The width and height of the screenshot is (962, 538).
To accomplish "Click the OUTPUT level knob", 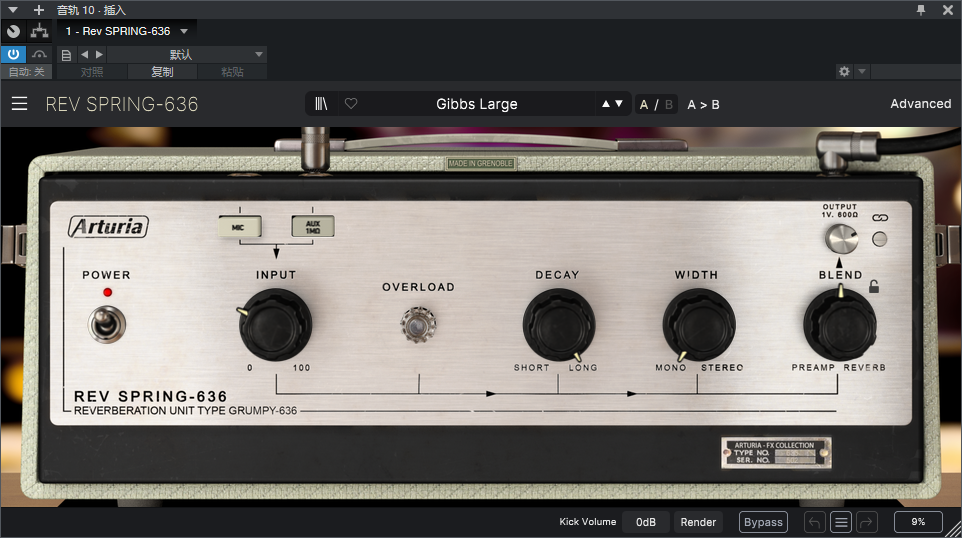I will 841,239.
